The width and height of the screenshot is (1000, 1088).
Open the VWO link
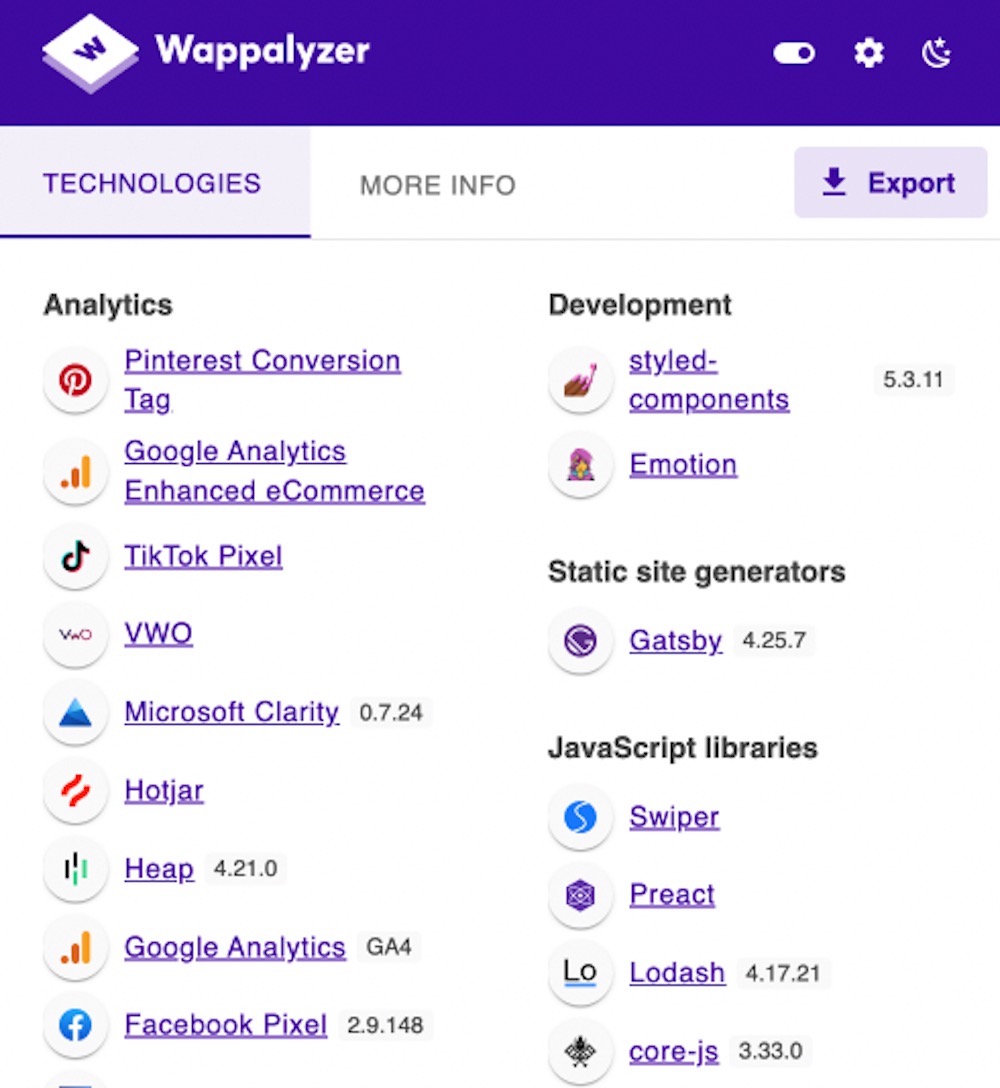(158, 634)
